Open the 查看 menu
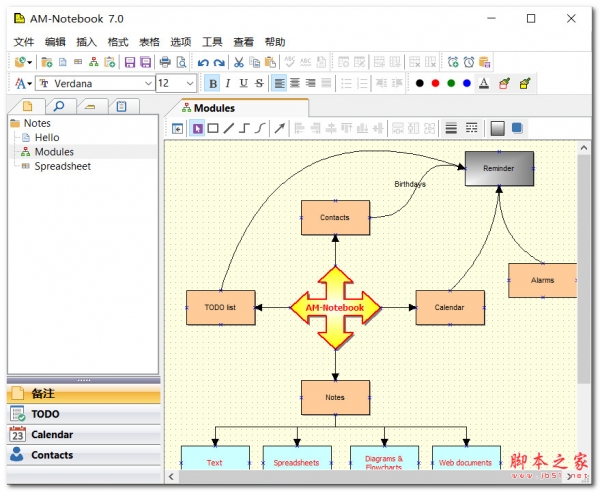Screen dimensions: 600x492 tap(244, 42)
